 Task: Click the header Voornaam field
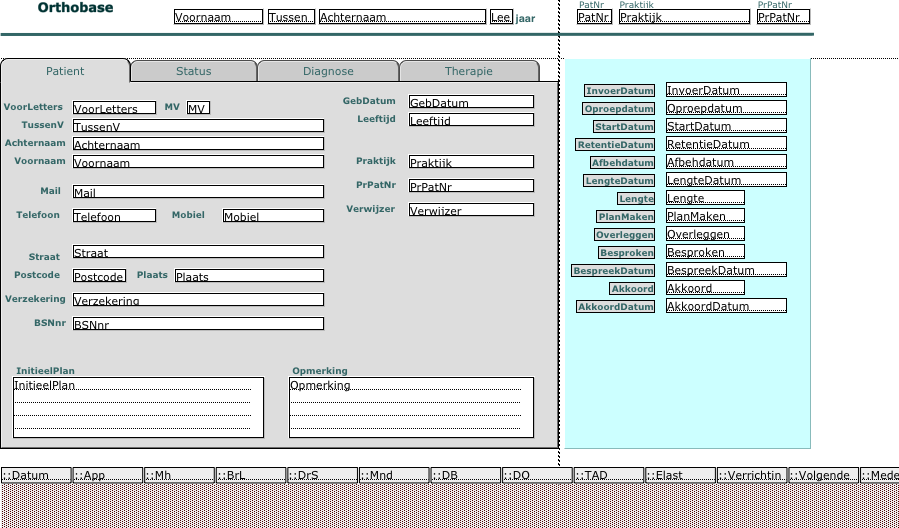tap(218, 17)
